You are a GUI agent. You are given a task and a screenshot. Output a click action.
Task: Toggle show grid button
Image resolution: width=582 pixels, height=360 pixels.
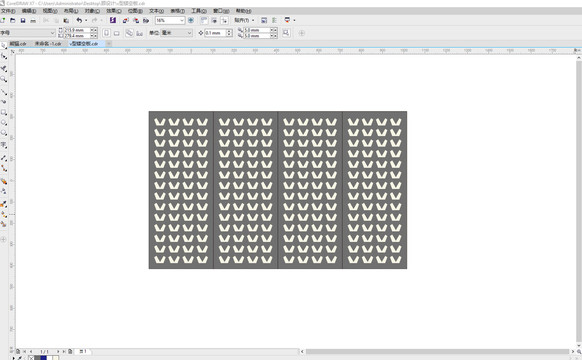tap(214, 20)
